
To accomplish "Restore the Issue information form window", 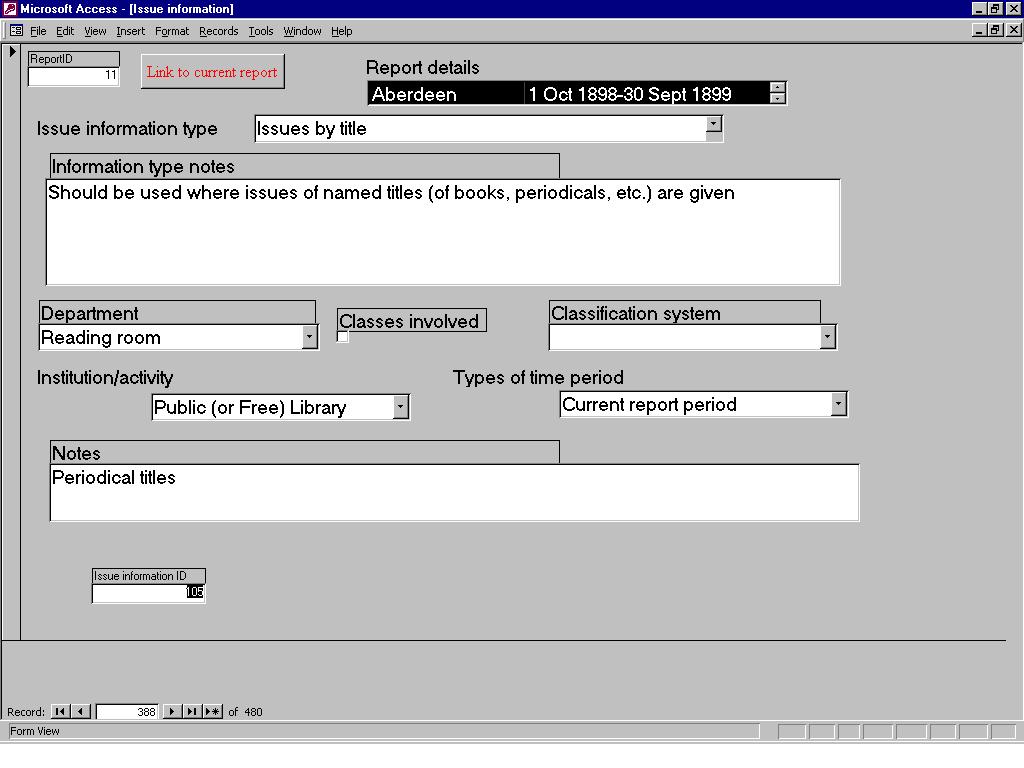I will [995, 30].
